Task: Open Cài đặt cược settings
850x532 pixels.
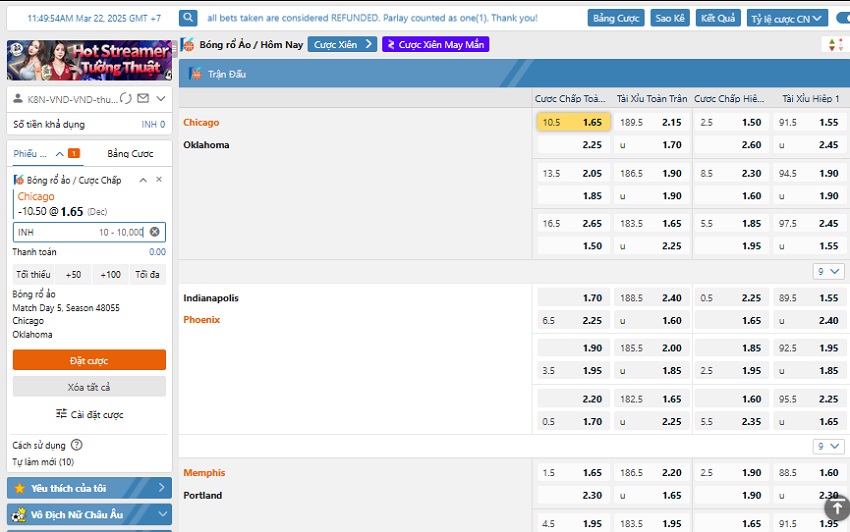Action: point(89,414)
